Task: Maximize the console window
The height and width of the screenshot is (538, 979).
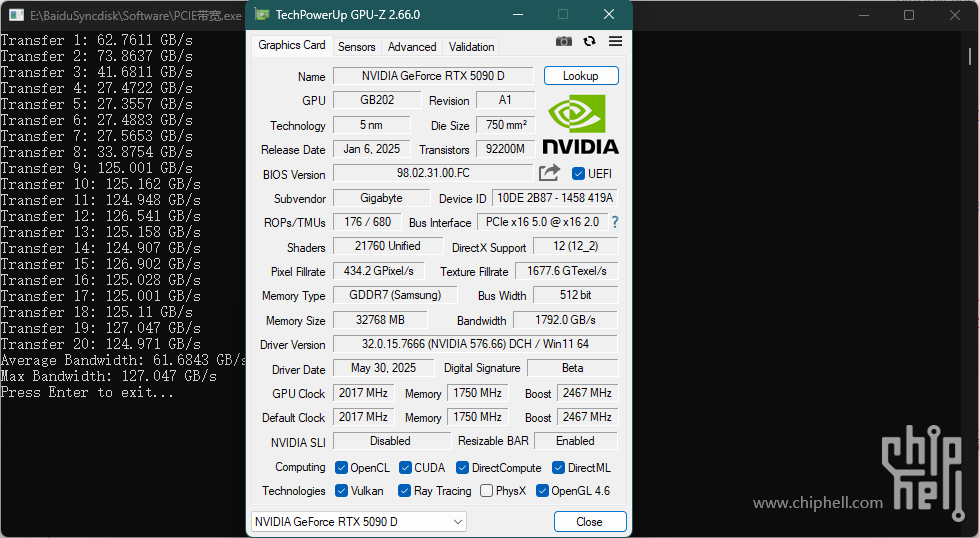Action: click(909, 15)
